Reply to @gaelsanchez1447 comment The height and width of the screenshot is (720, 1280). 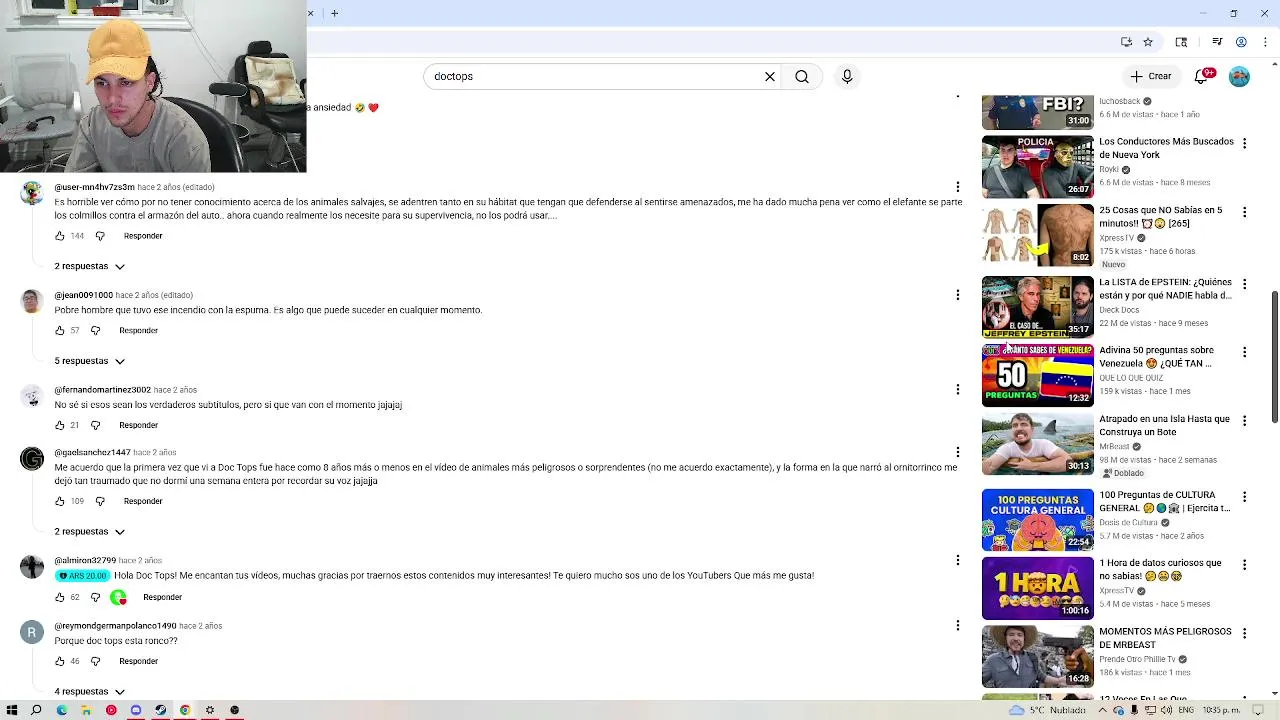coord(143,501)
